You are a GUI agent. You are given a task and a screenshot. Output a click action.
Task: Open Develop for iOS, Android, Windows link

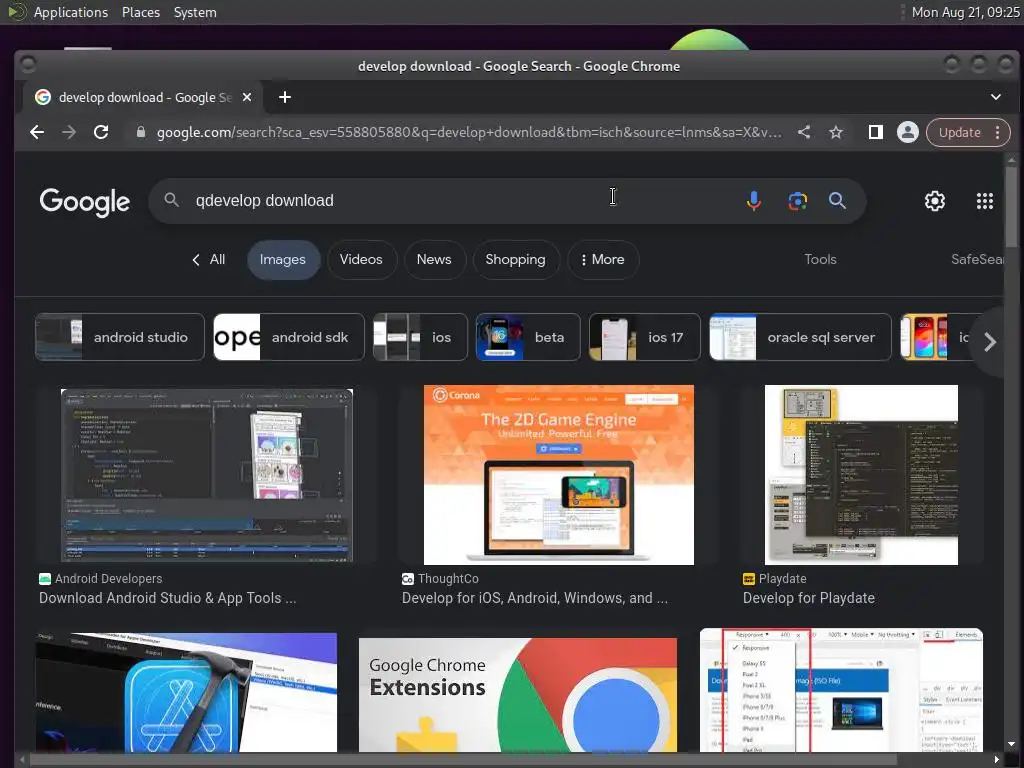tap(535, 598)
